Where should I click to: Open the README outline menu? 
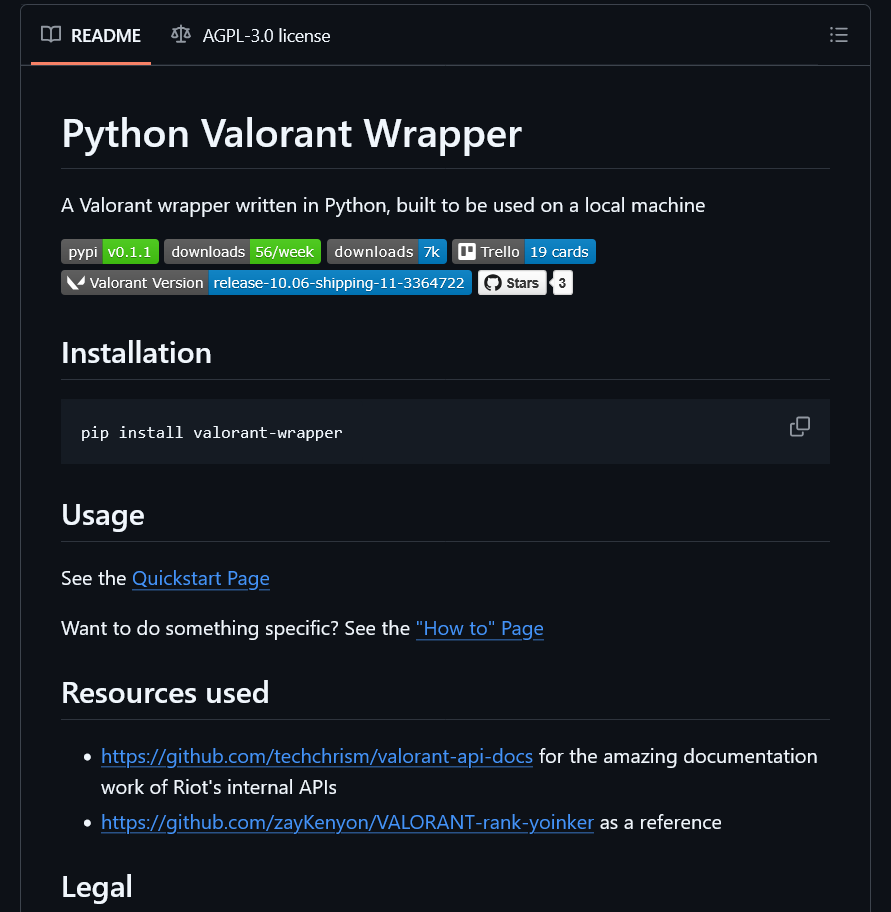(x=838, y=36)
